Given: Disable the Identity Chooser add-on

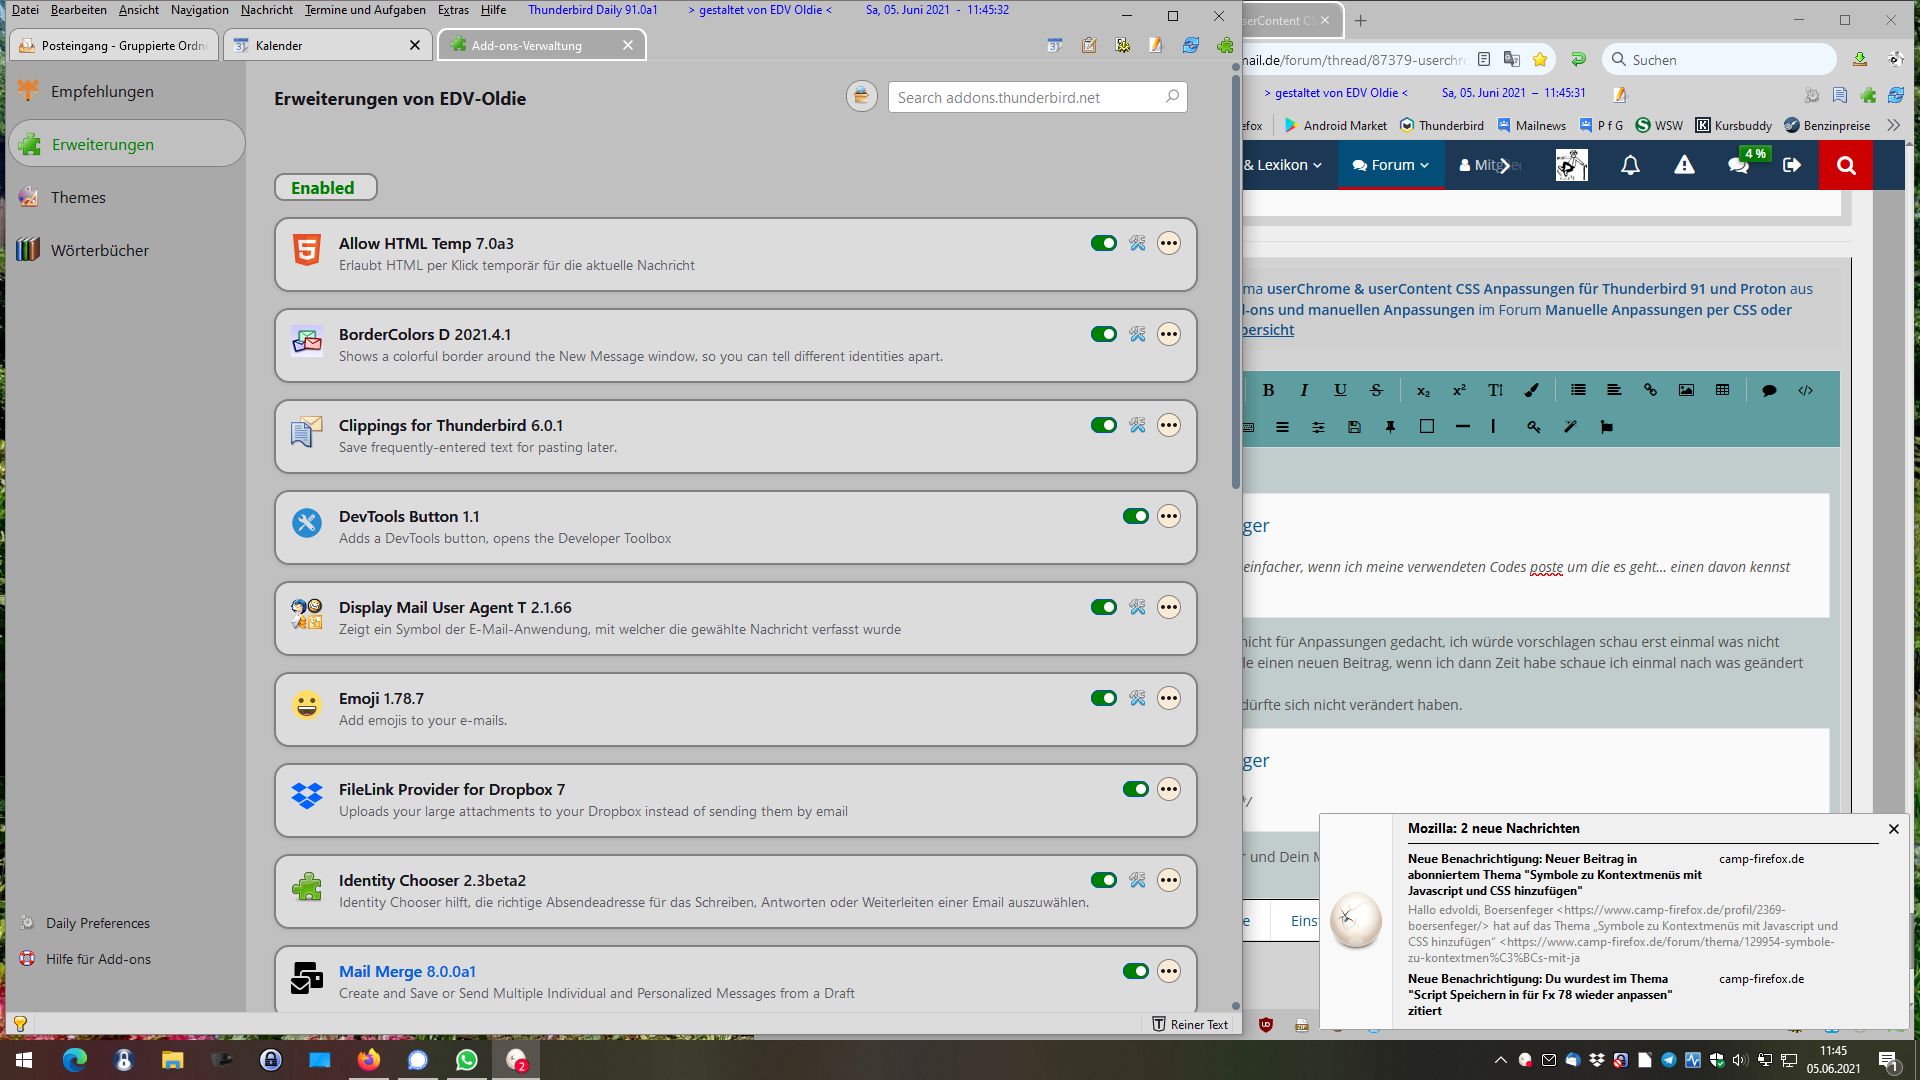Looking at the screenshot, I should (1104, 880).
